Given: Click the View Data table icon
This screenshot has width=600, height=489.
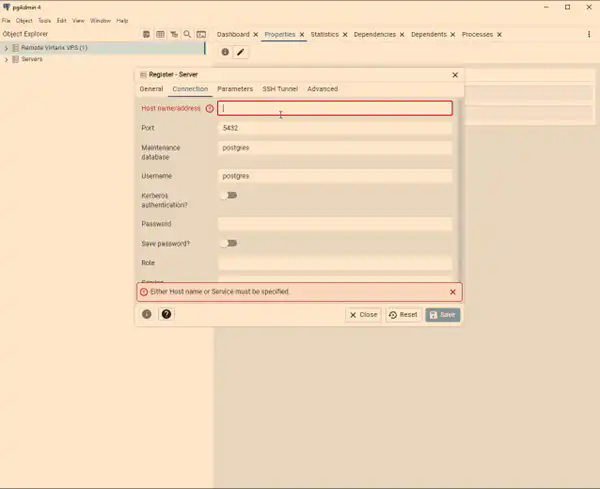Looking at the screenshot, I should [x=160, y=34].
